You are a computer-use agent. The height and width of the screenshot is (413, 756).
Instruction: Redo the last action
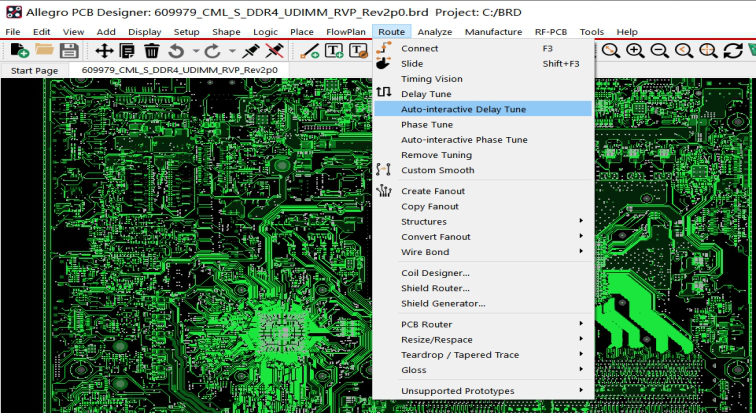[x=212, y=51]
